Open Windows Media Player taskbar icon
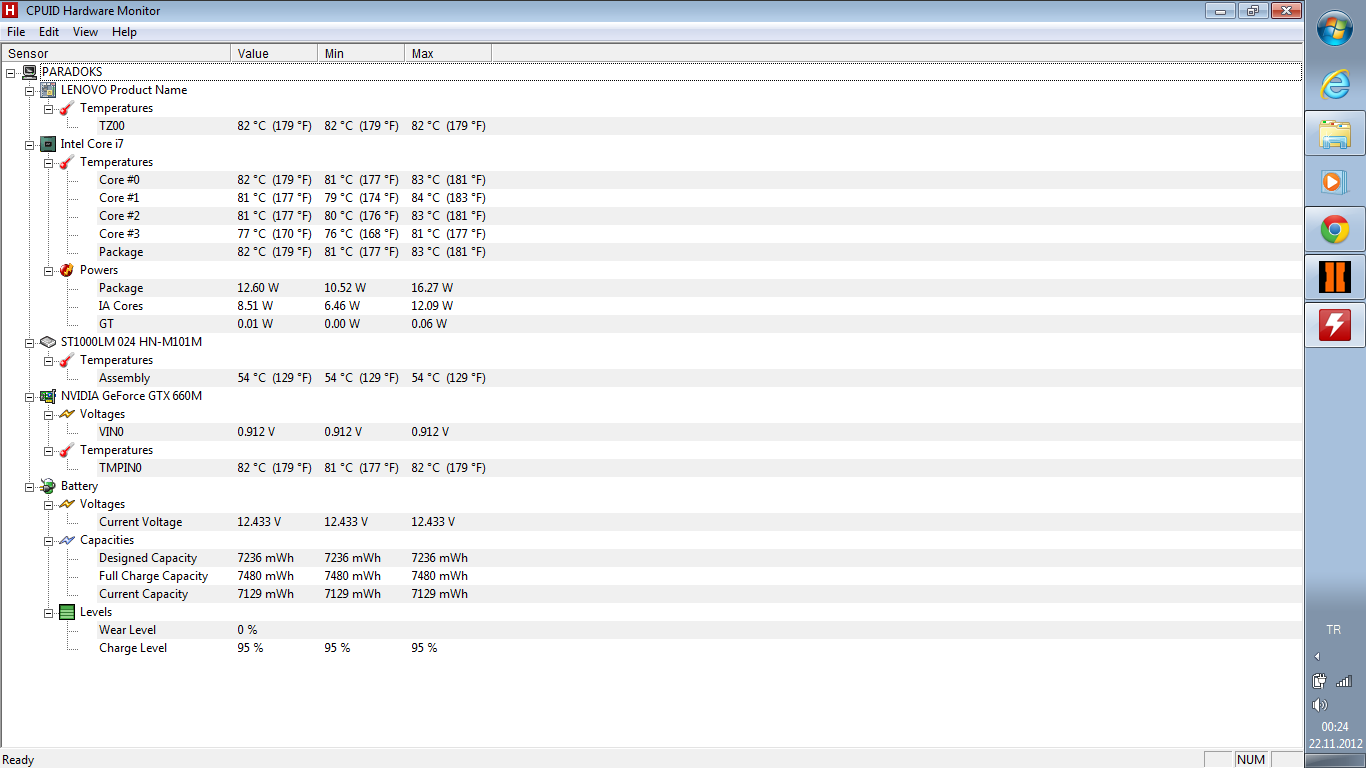The image size is (1366, 768). (1335, 181)
